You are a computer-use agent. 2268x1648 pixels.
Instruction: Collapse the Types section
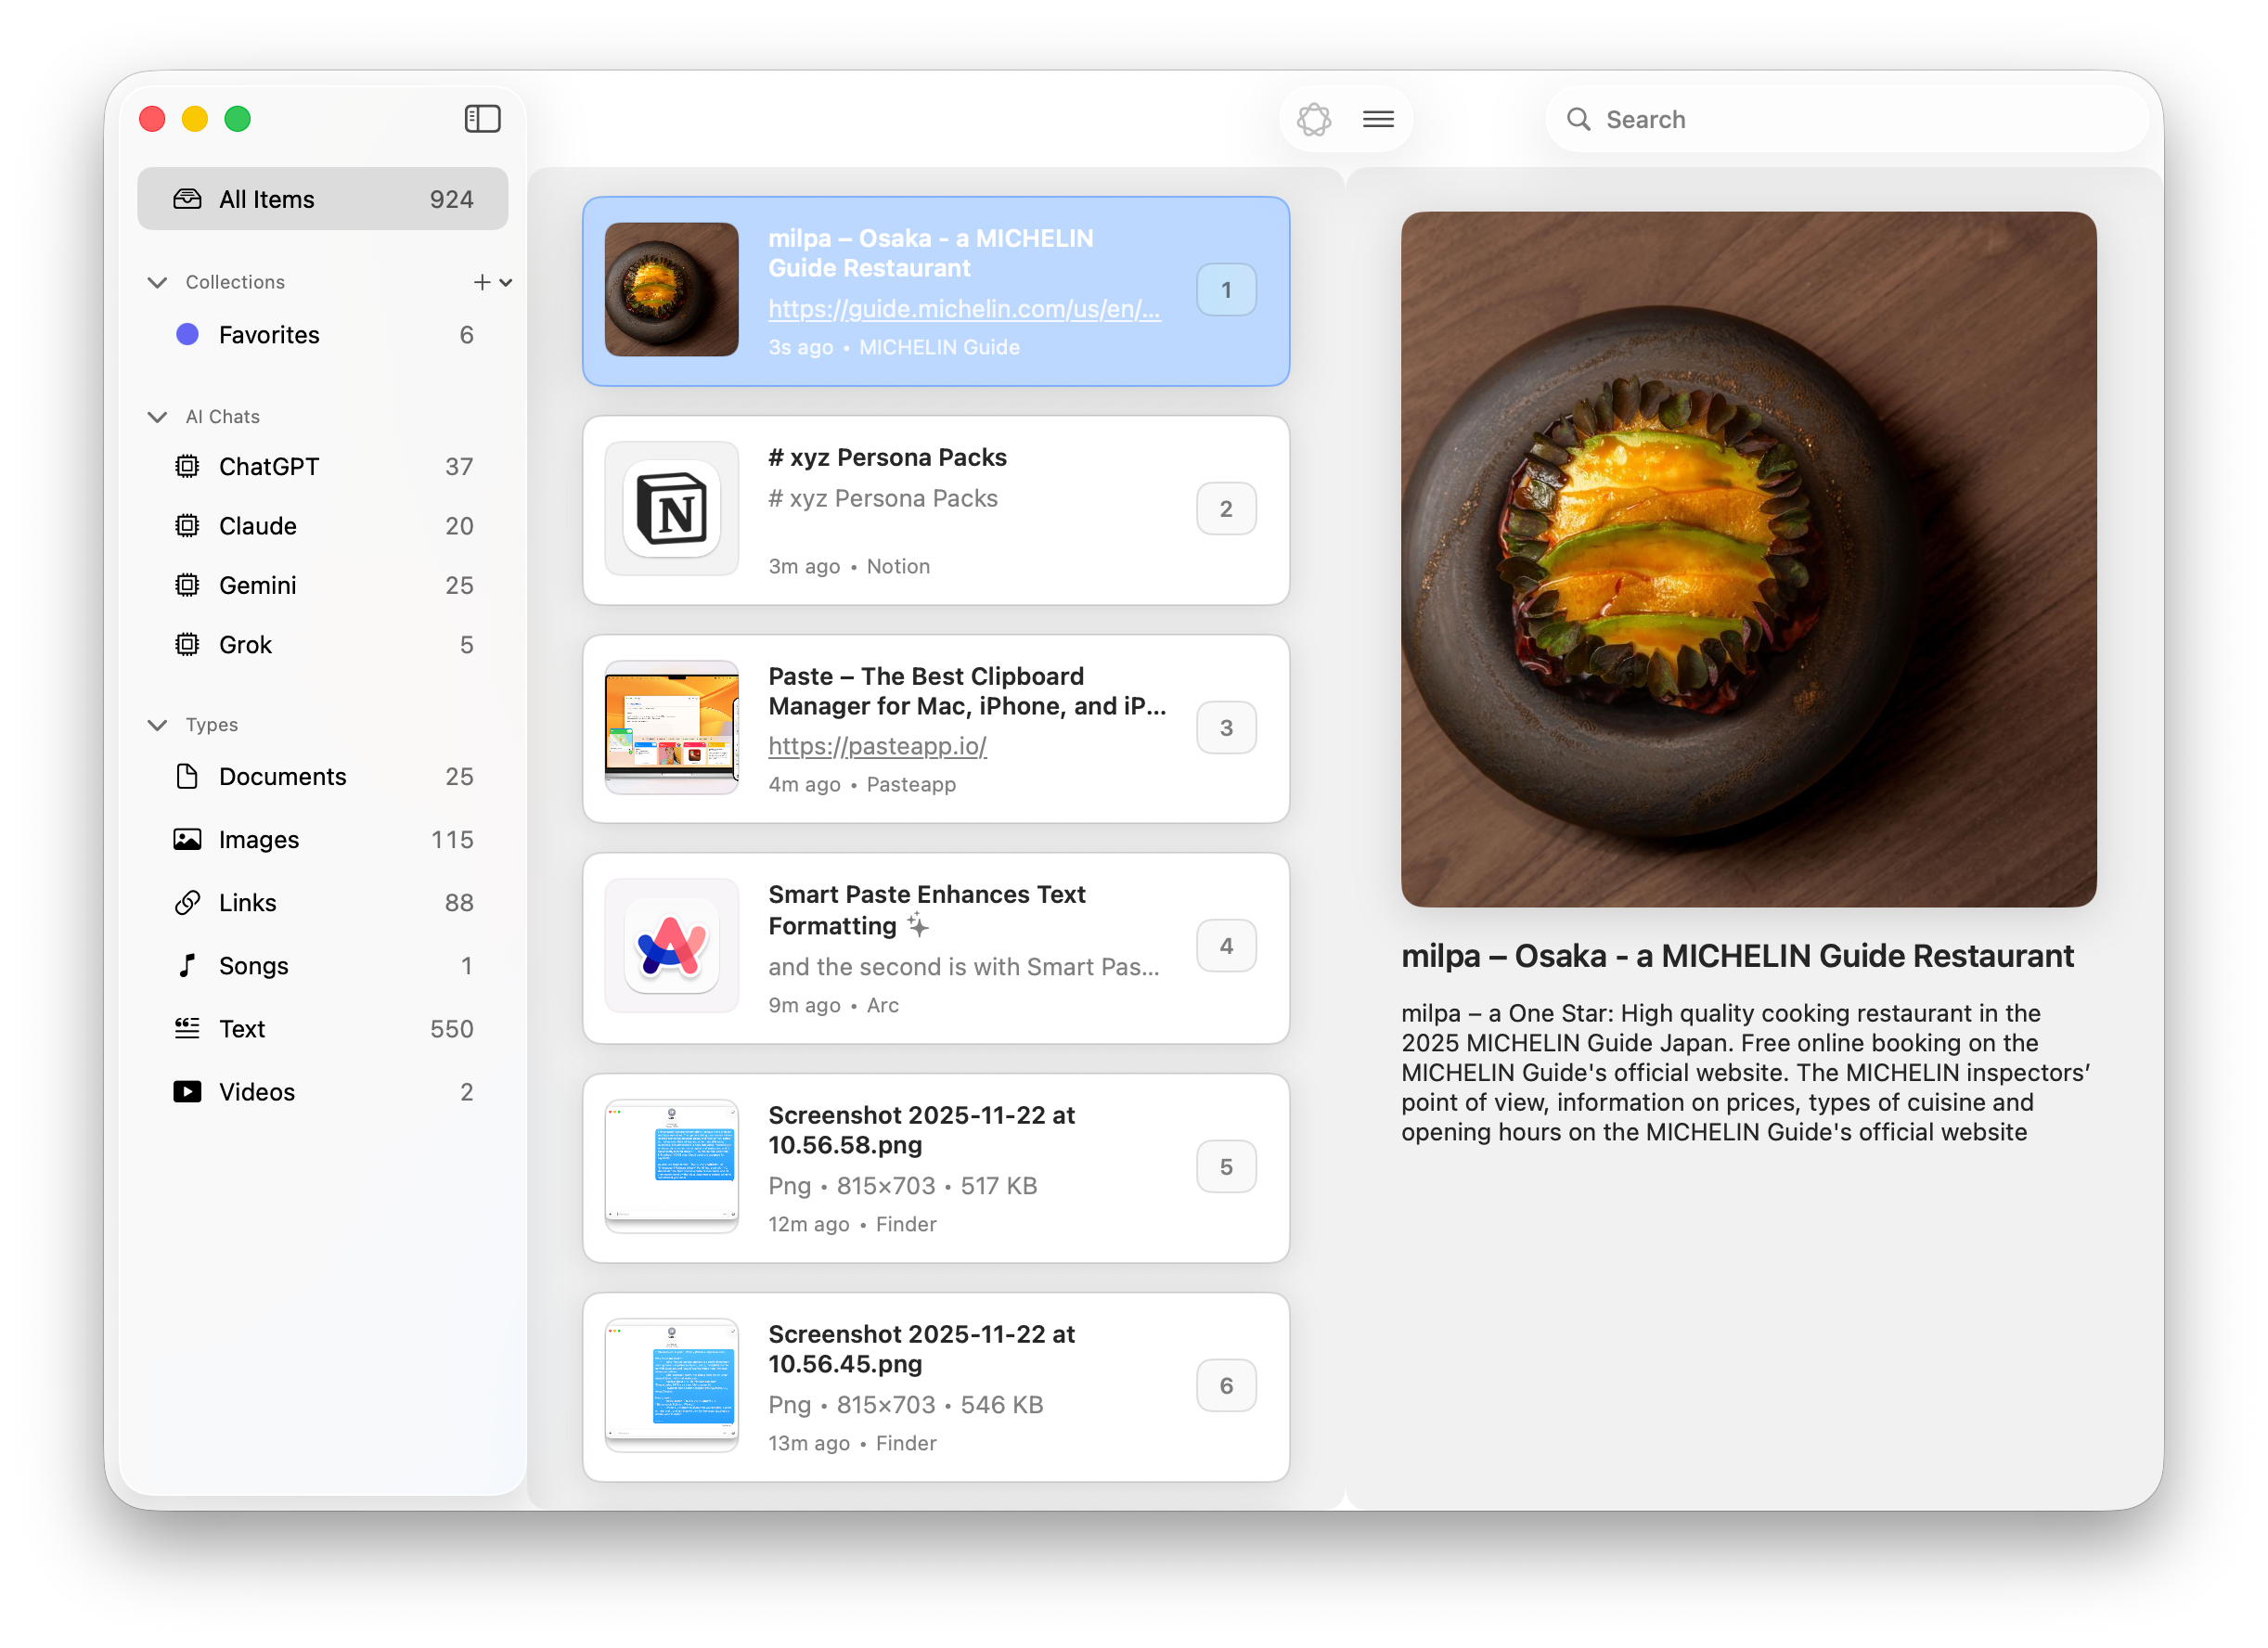pyautogui.click(x=157, y=724)
